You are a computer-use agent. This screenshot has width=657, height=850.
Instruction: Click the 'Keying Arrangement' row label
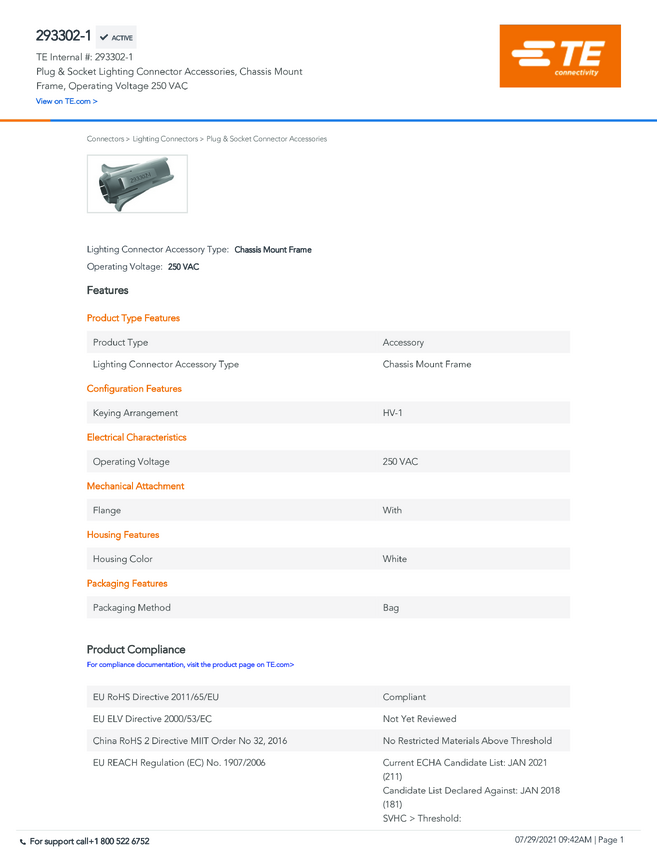tap(135, 413)
